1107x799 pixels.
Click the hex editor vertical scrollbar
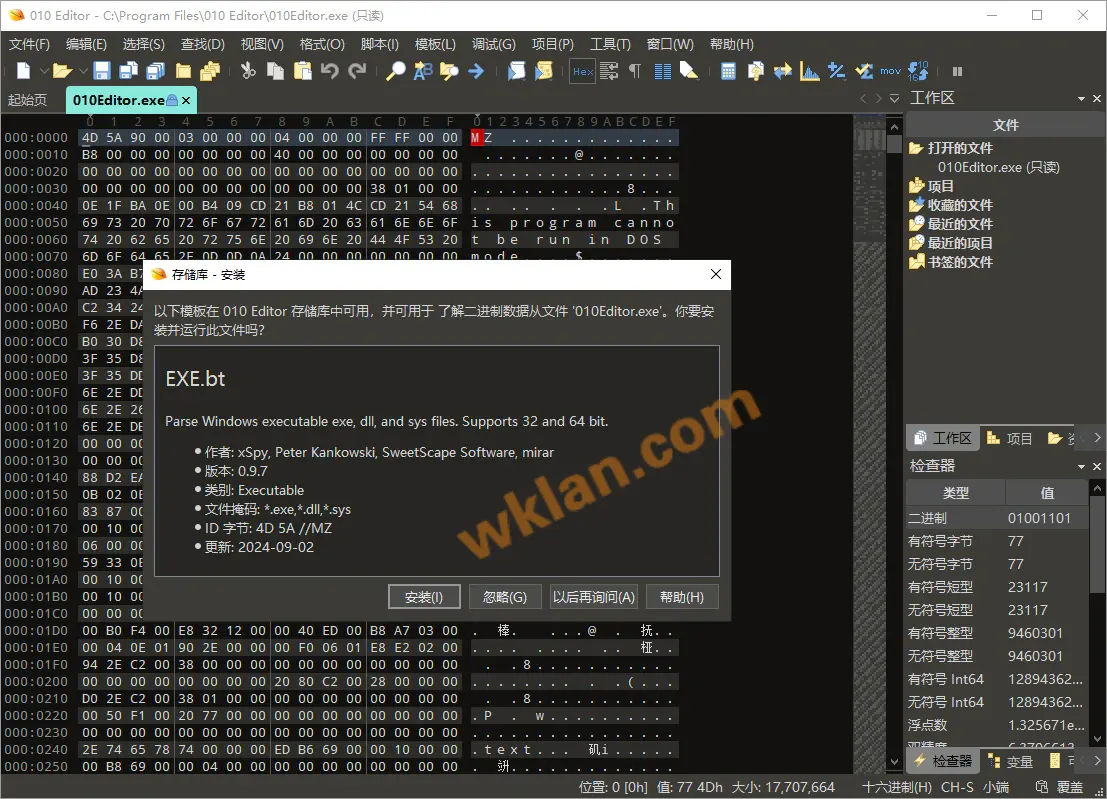pos(894,445)
